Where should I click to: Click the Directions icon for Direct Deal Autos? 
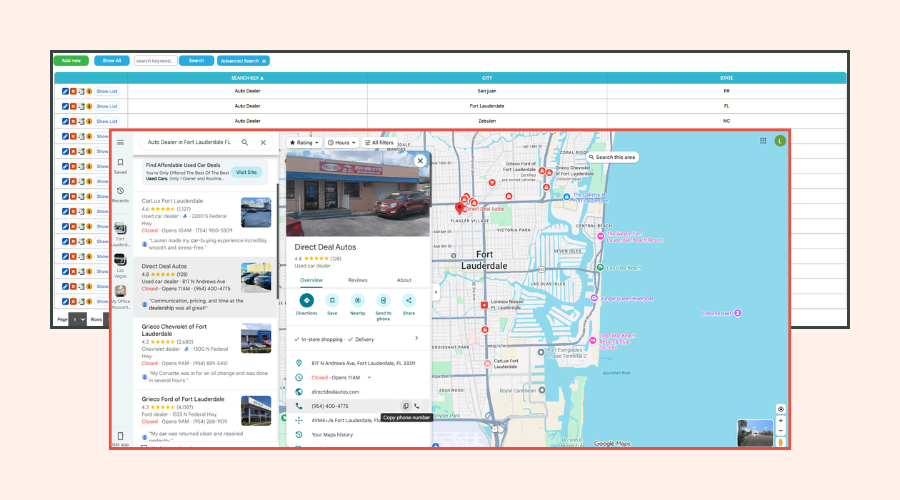[x=307, y=300]
